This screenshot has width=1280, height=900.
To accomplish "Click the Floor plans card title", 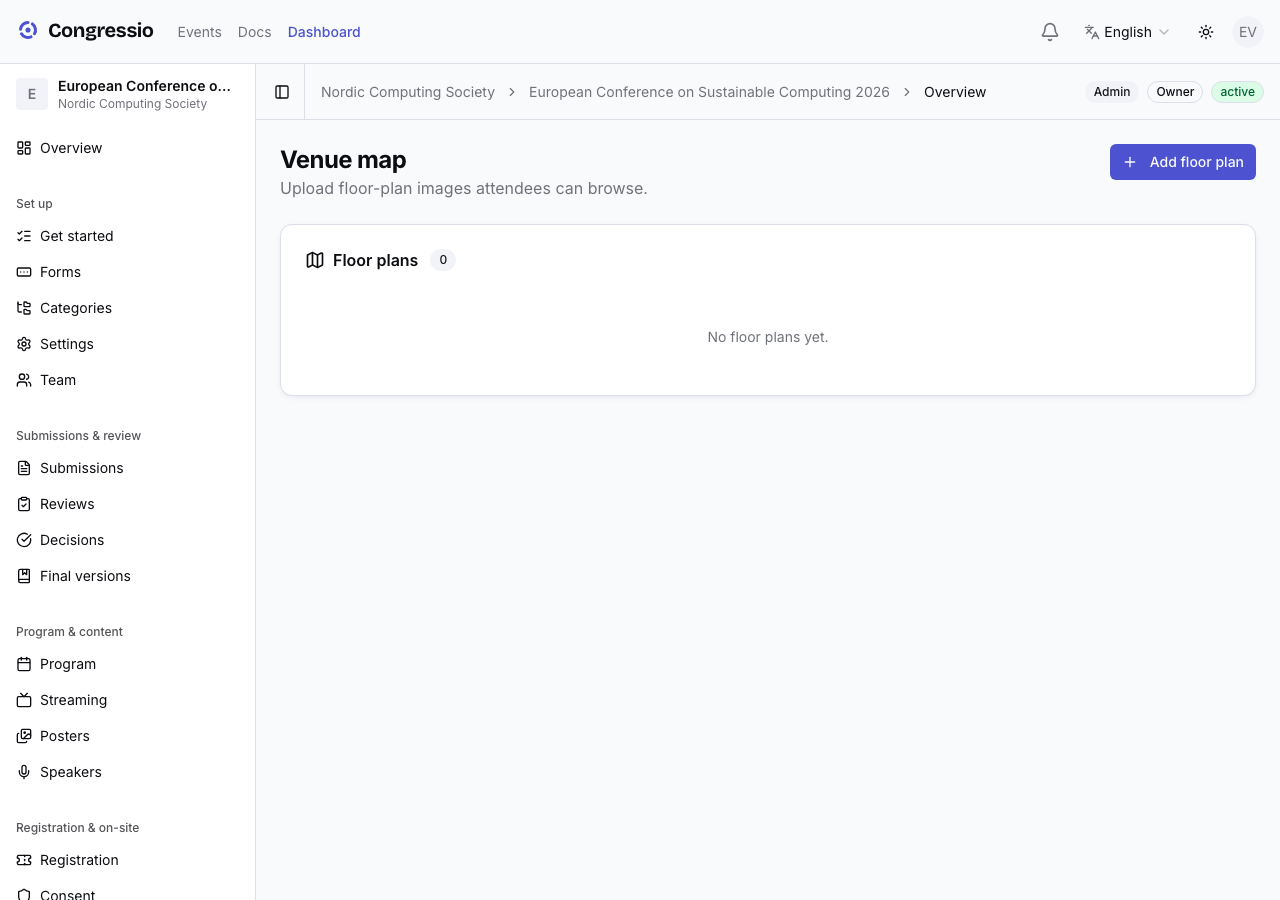I will pyautogui.click(x=375, y=260).
